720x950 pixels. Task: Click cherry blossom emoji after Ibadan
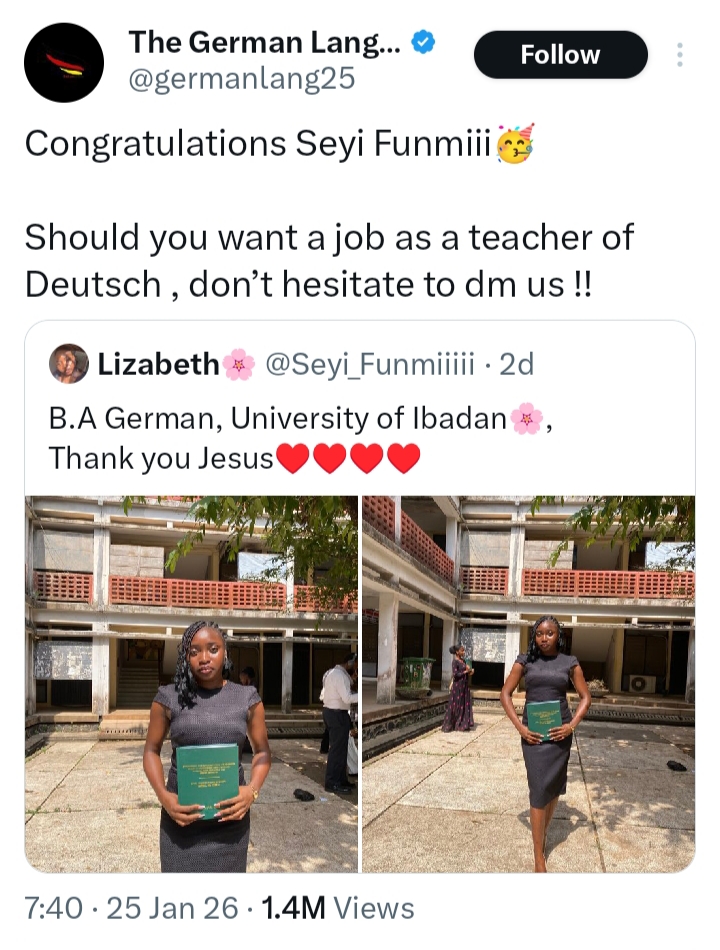527,419
